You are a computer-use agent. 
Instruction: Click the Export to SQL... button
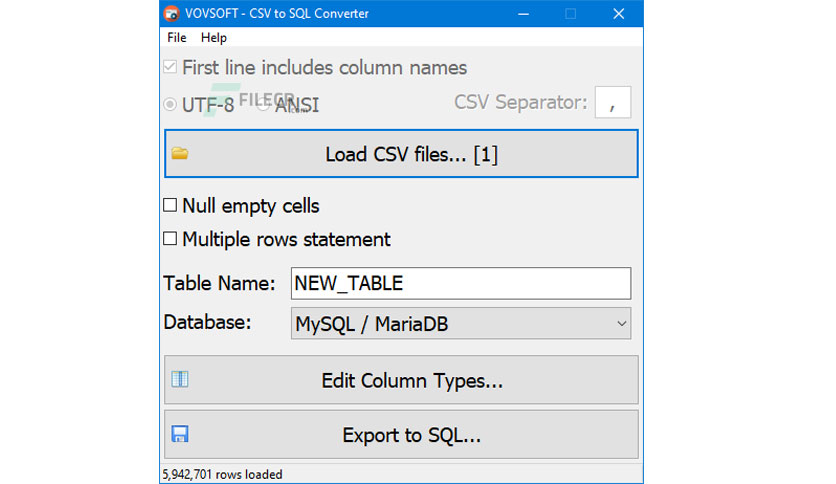[401, 434]
